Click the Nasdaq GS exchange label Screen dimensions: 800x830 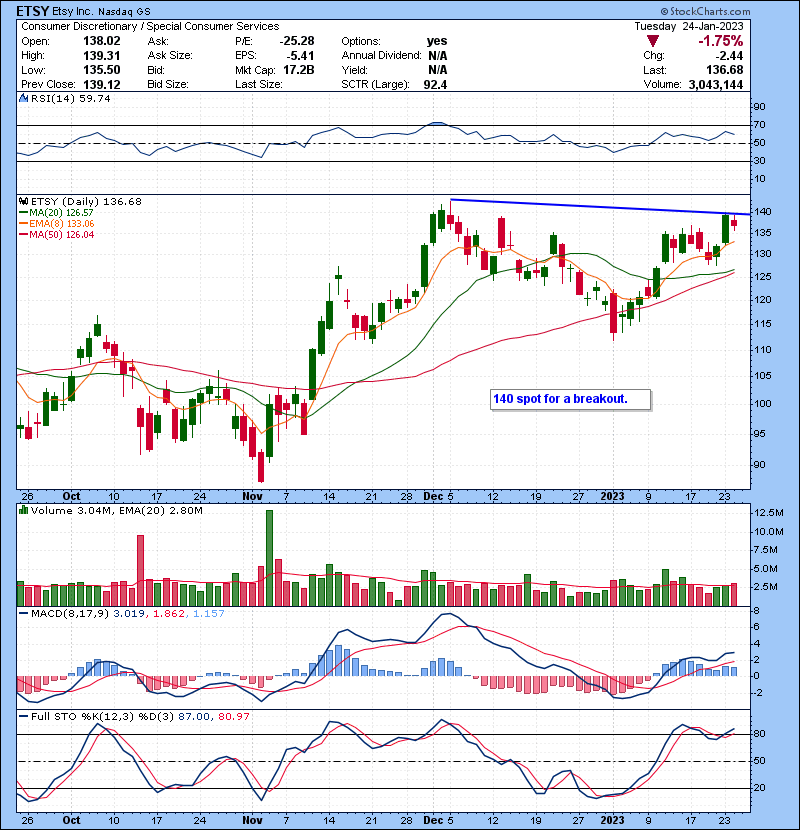point(125,12)
